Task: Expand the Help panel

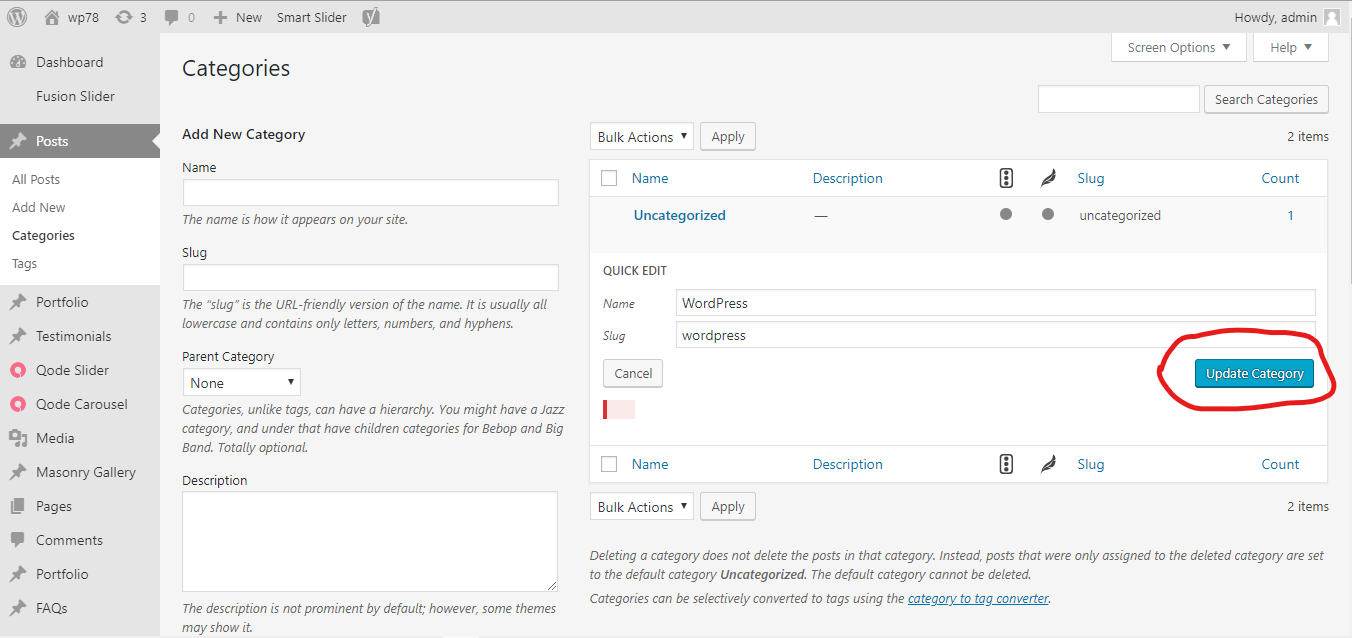Action: 1291,47
